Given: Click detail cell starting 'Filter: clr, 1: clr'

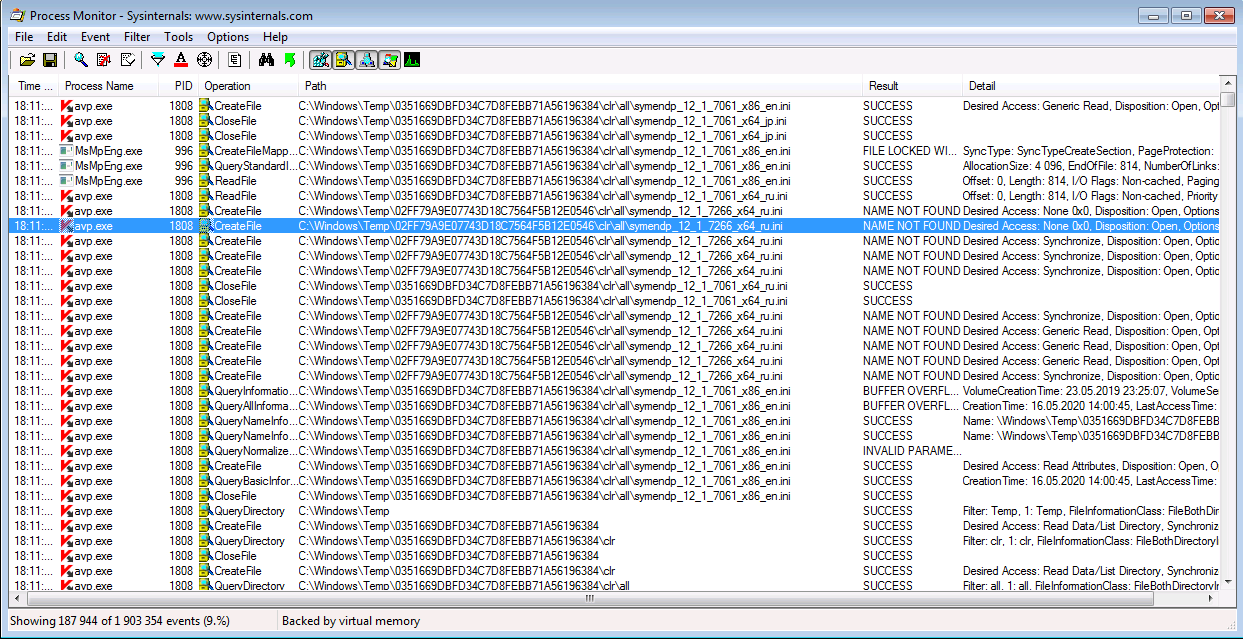Looking at the screenshot, I should pyautogui.click(x=1091, y=541).
